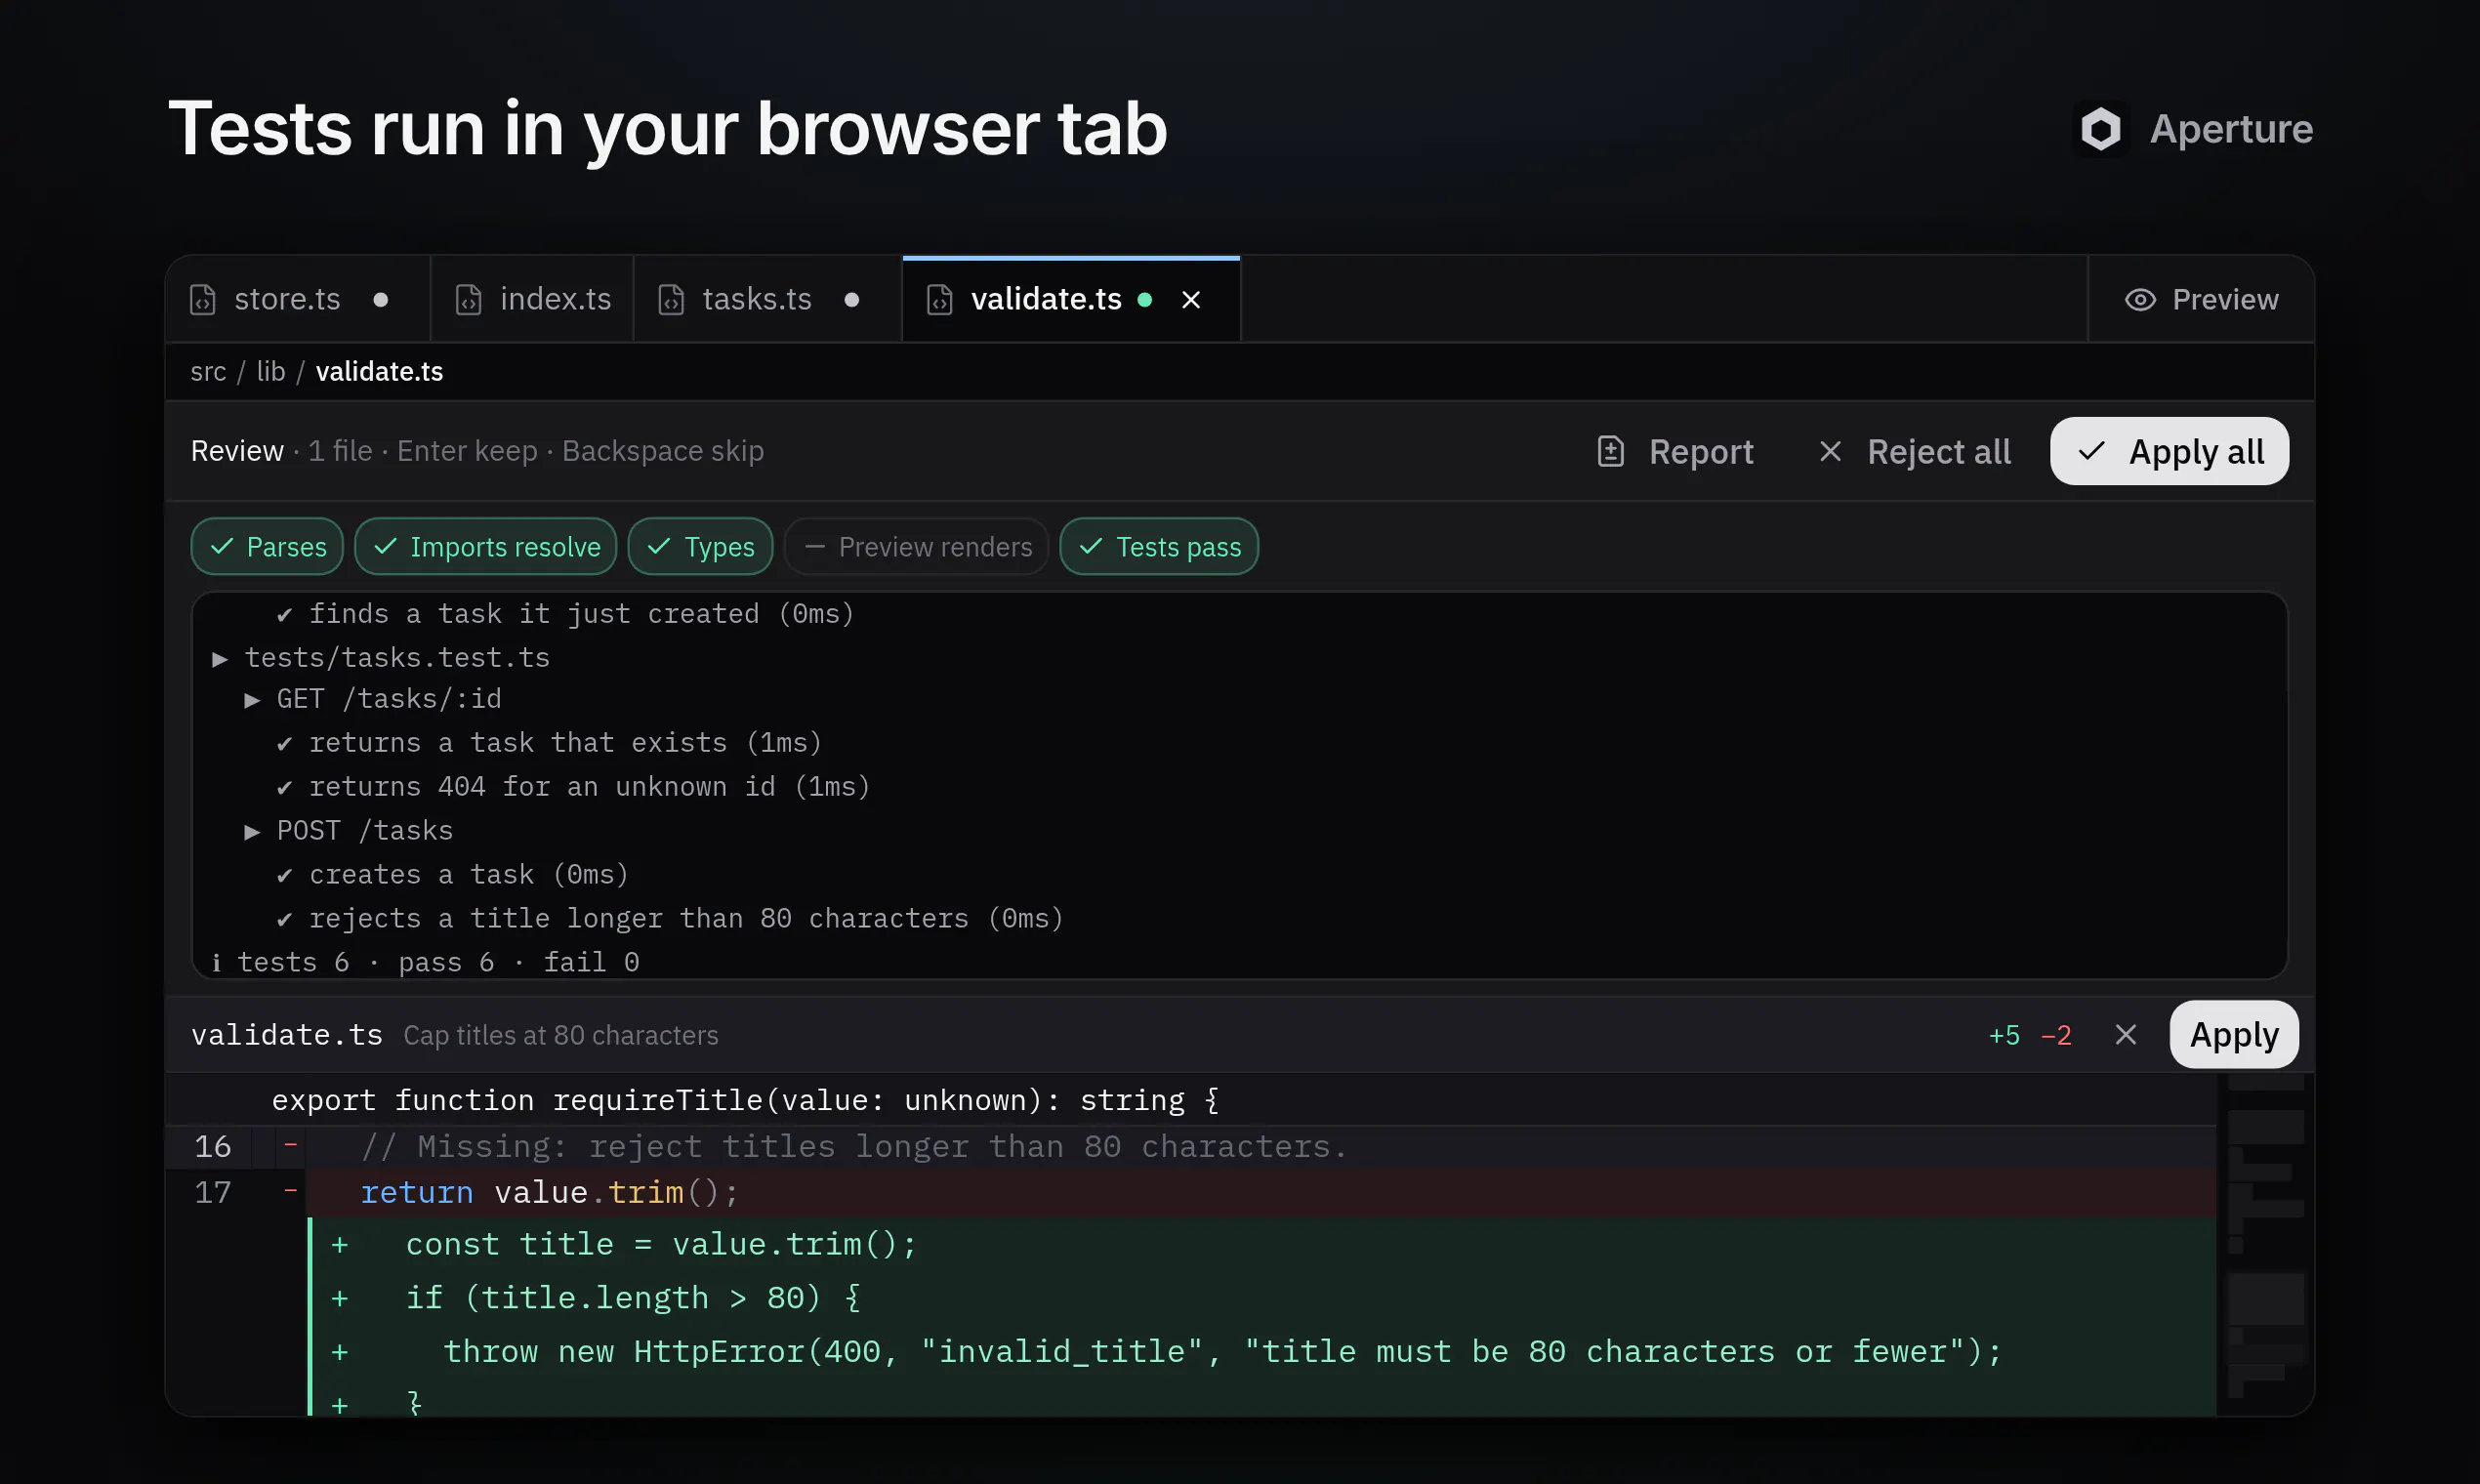
Task: Click the Preview renders chip
Action: click(x=917, y=547)
